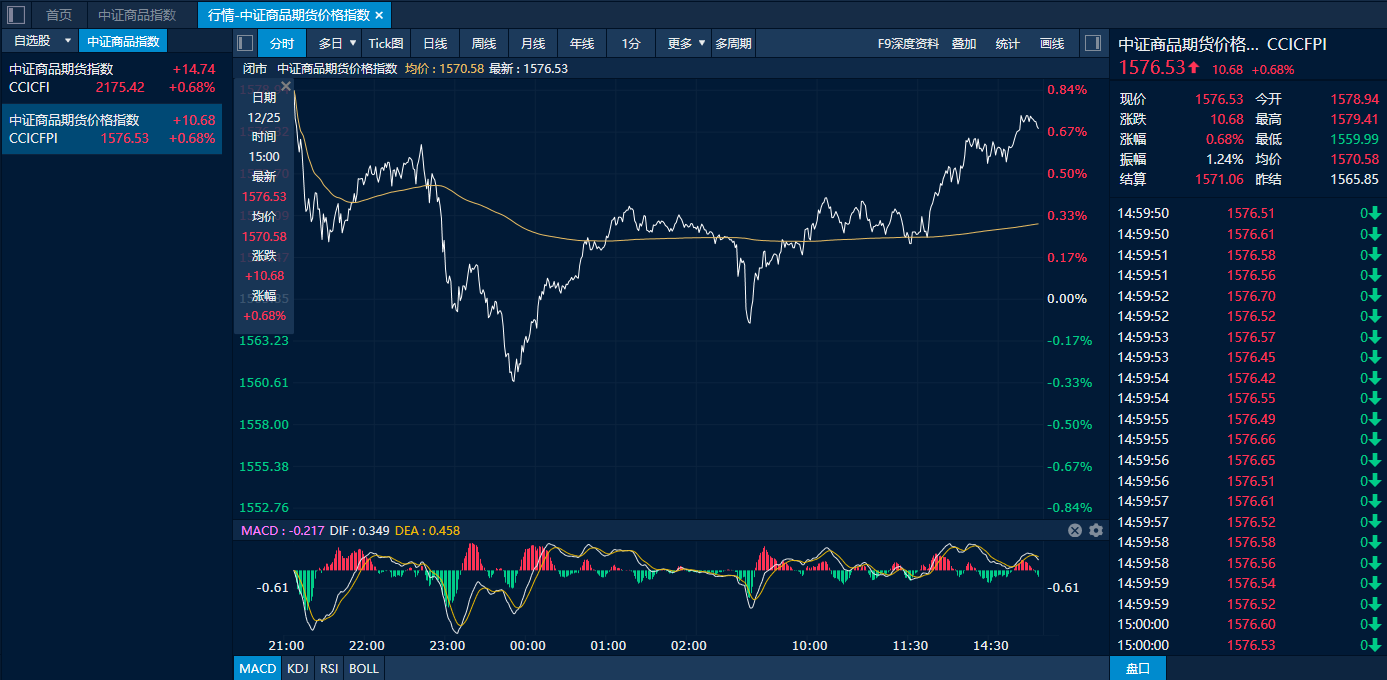Switch indicator to RSI
The image size is (1387, 680).
point(328,668)
